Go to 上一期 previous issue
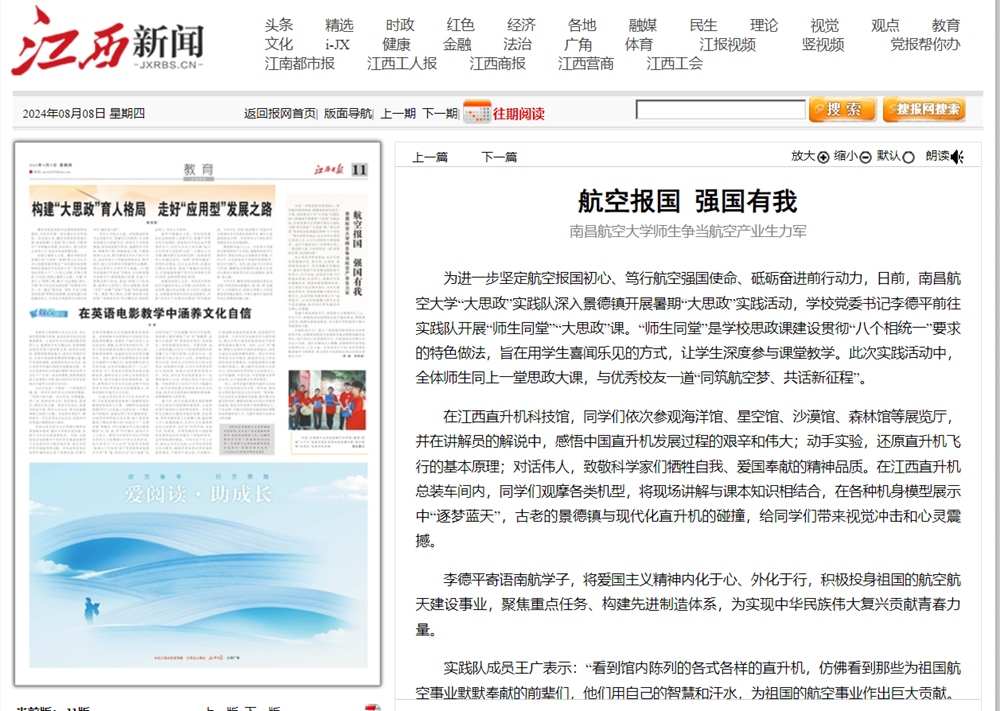This screenshot has height=711, width=1000. pos(398,113)
